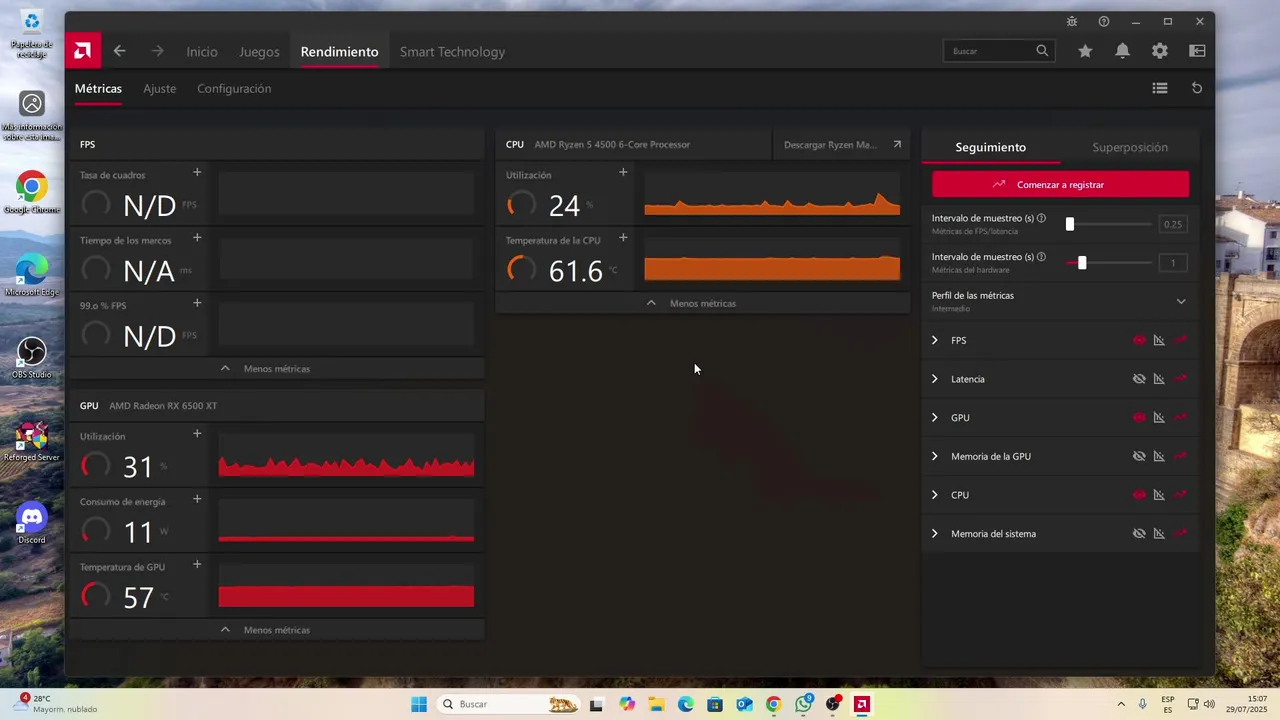Collapse FPS panel with Menos métricas
This screenshot has width=1280, height=720.
[x=277, y=369]
